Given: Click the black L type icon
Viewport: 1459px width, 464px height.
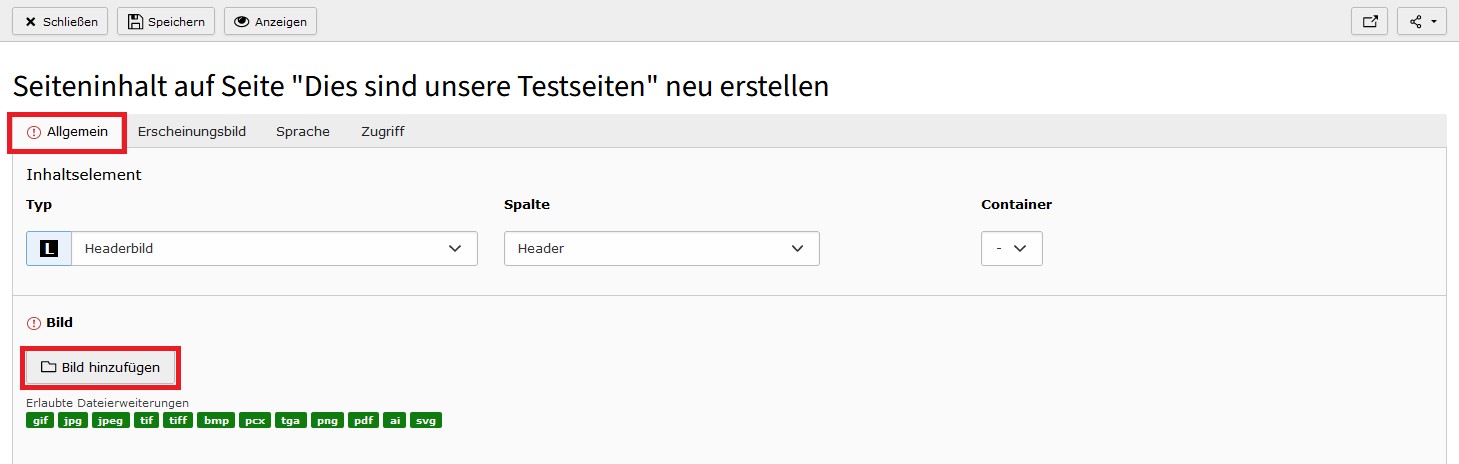Looking at the screenshot, I should [x=49, y=249].
